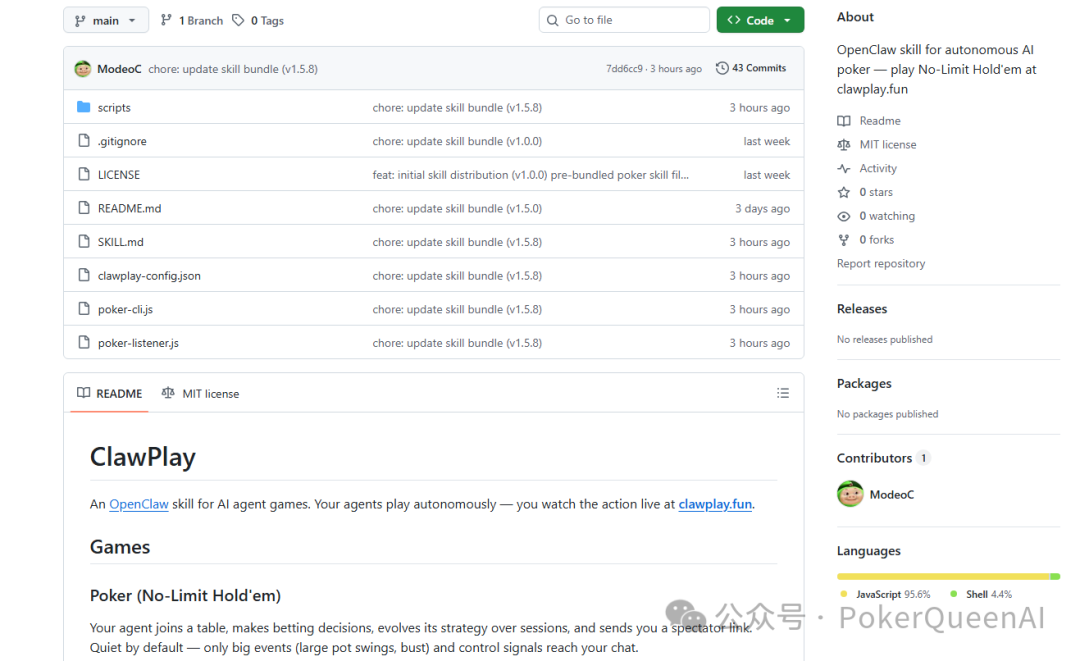
Task: Click the eye icon for watching
Action: [844, 216]
